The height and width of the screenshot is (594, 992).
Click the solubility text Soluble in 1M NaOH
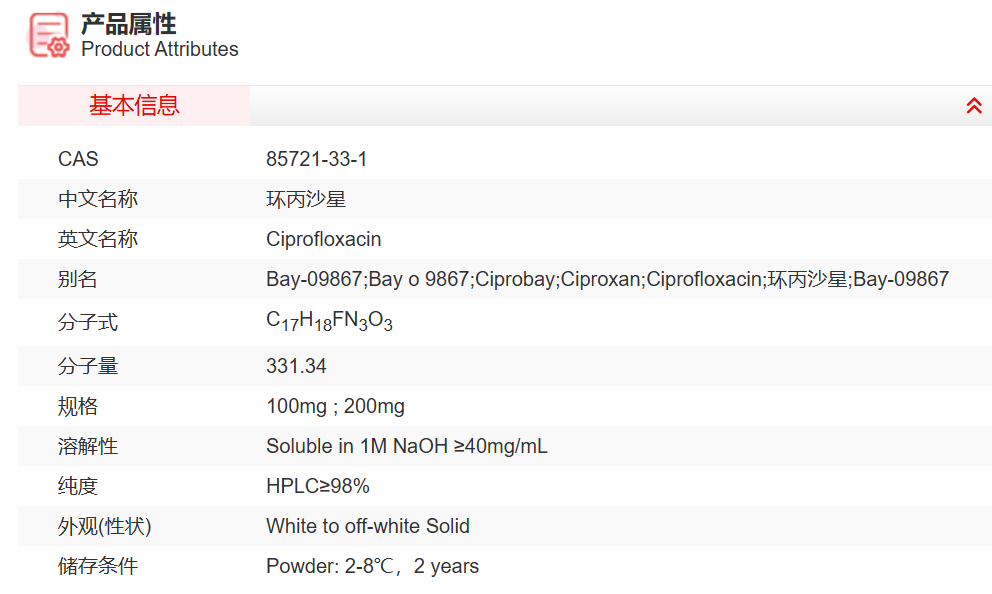click(406, 446)
